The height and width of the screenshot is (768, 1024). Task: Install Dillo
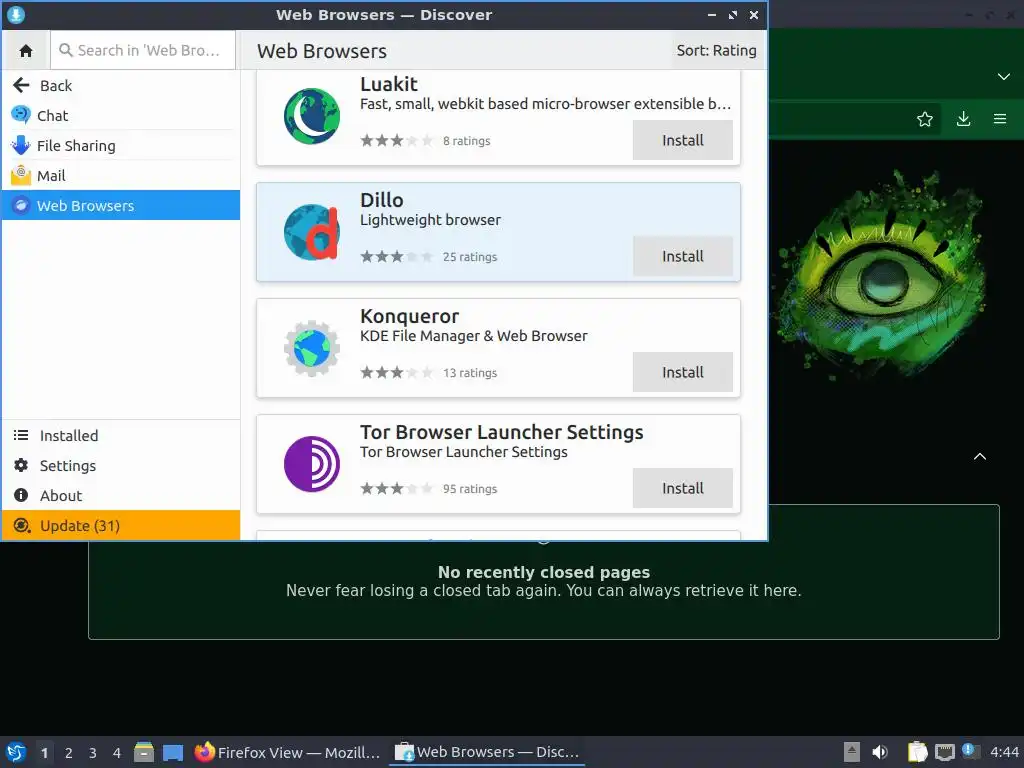click(x=682, y=256)
